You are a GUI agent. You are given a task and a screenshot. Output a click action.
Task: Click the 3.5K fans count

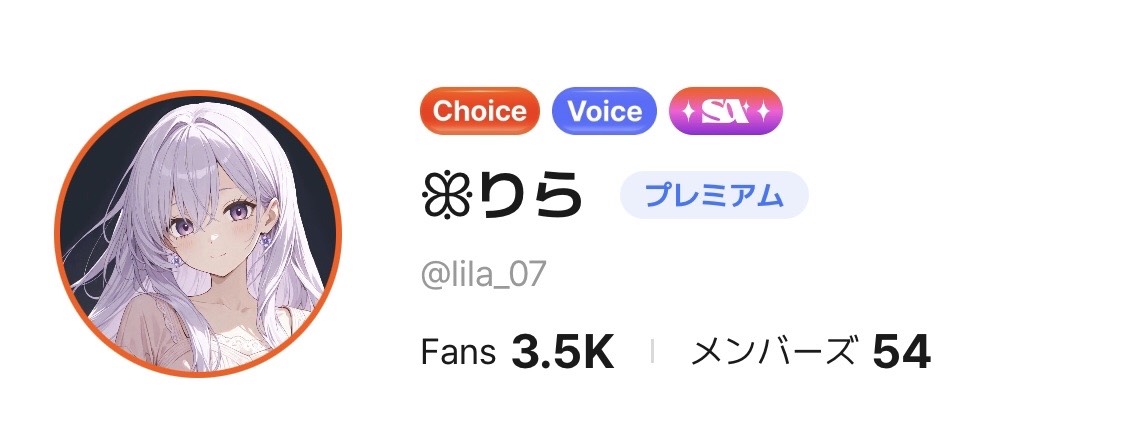[x=562, y=351]
